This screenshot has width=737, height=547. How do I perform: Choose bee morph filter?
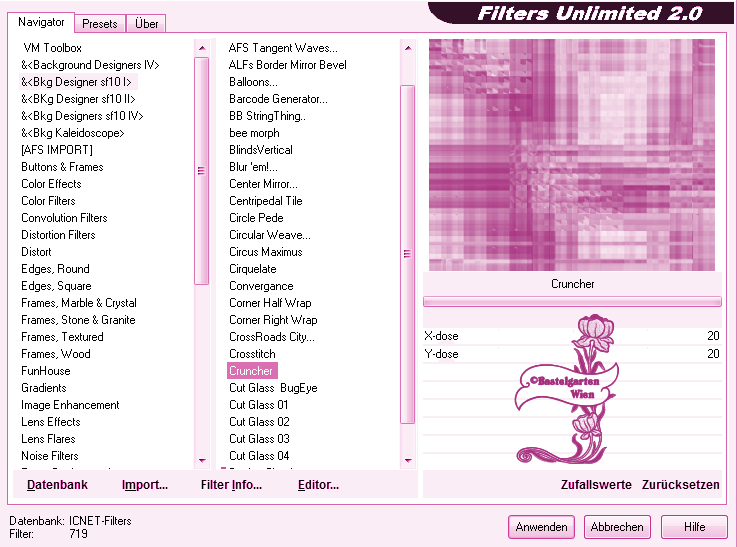254,133
